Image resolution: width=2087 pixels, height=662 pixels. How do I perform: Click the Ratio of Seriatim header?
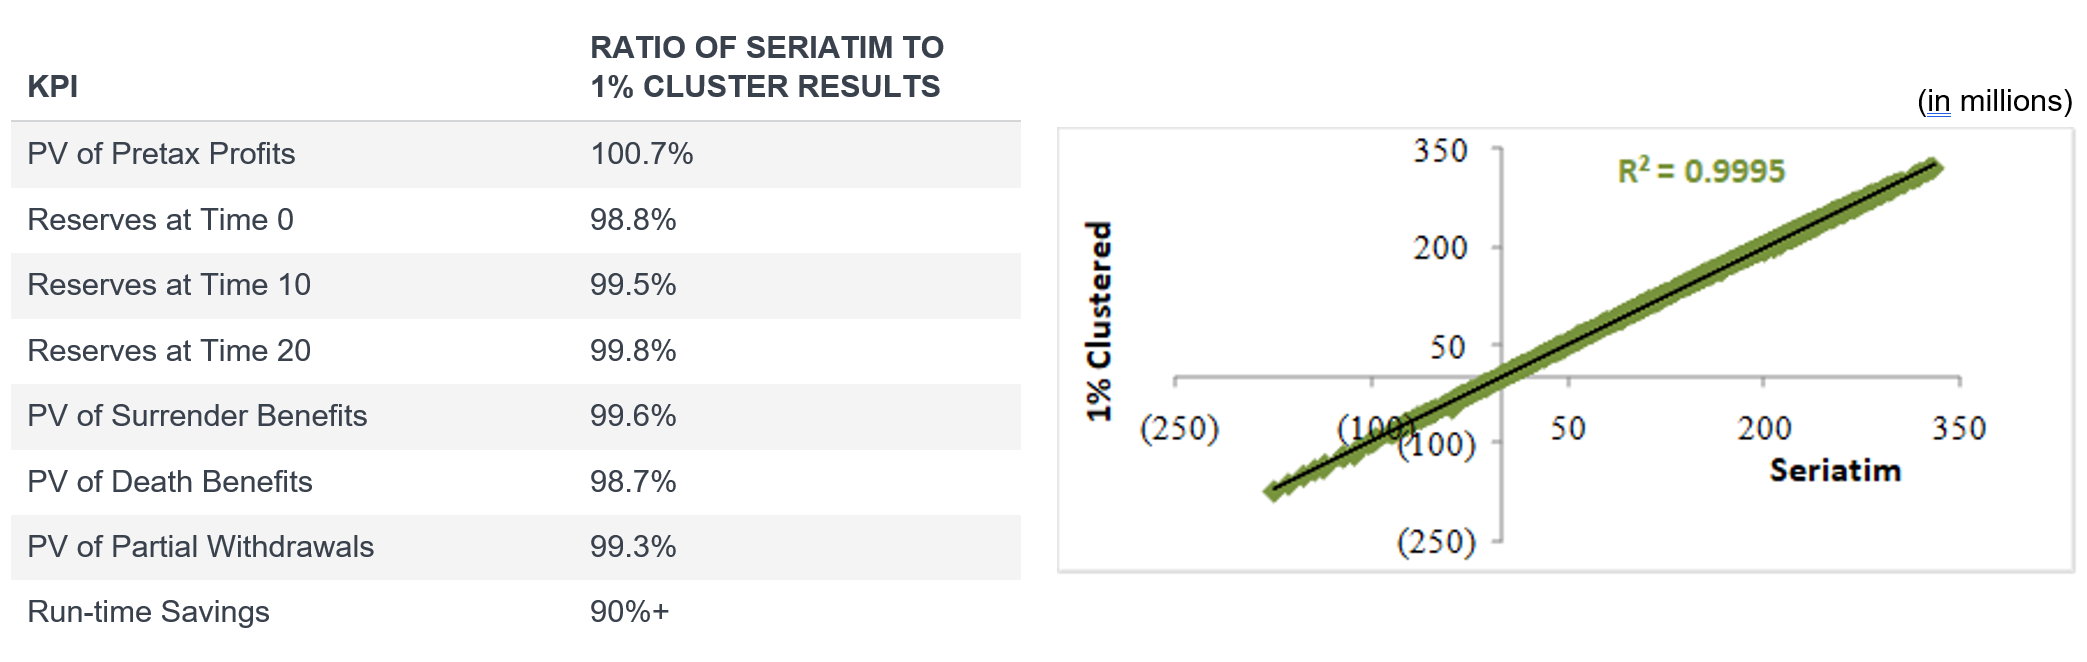pyautogui.click(x=766, y=67)
